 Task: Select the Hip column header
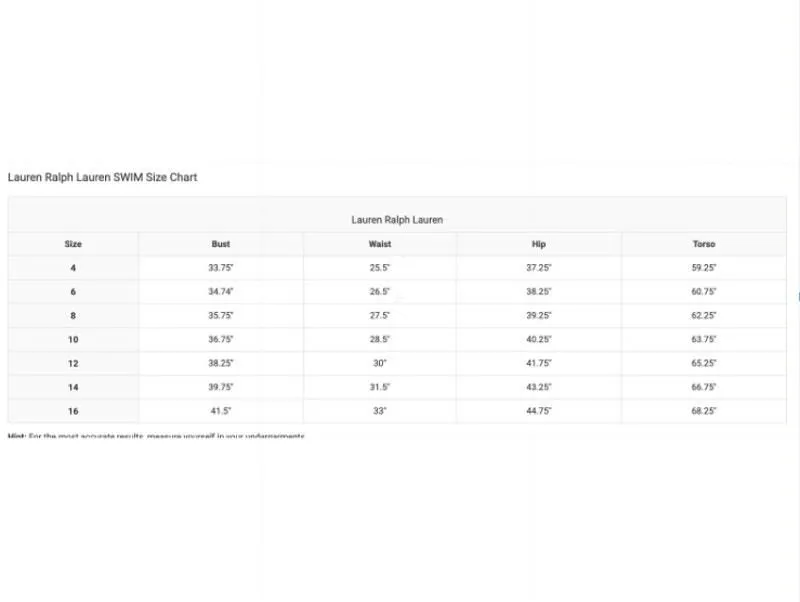tap(539, 244)
